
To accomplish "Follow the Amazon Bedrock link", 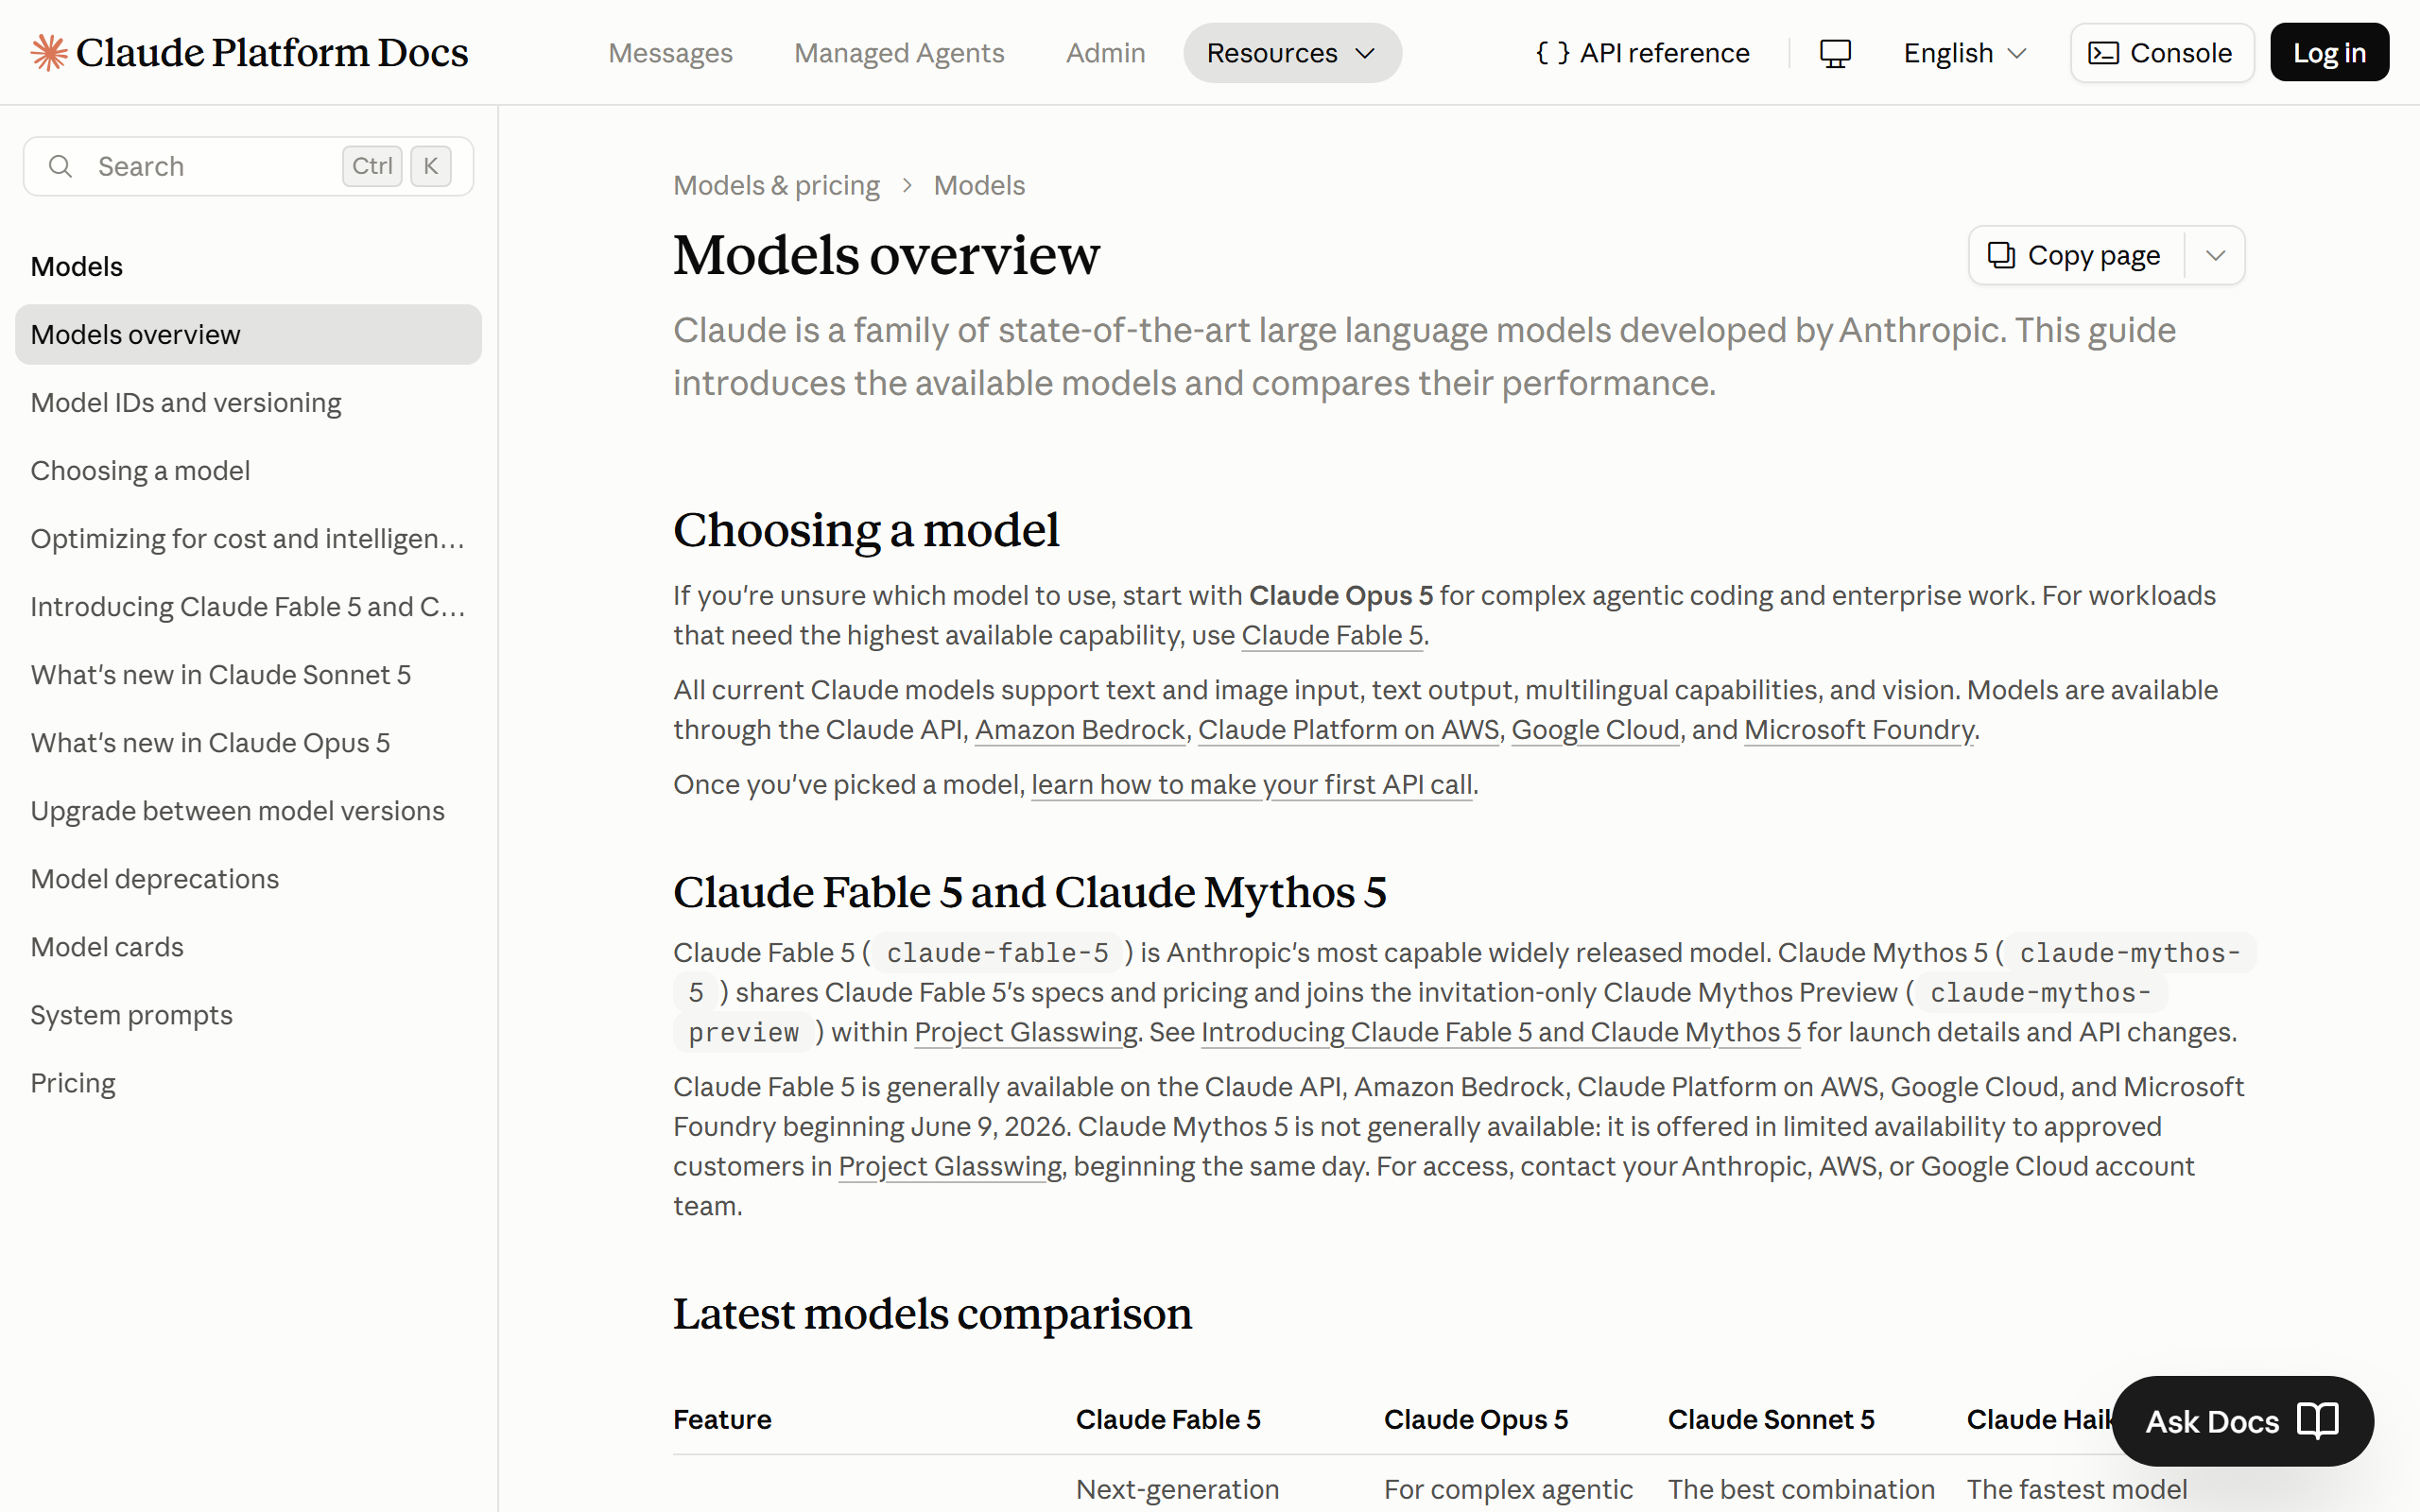I will (1080, 730).
